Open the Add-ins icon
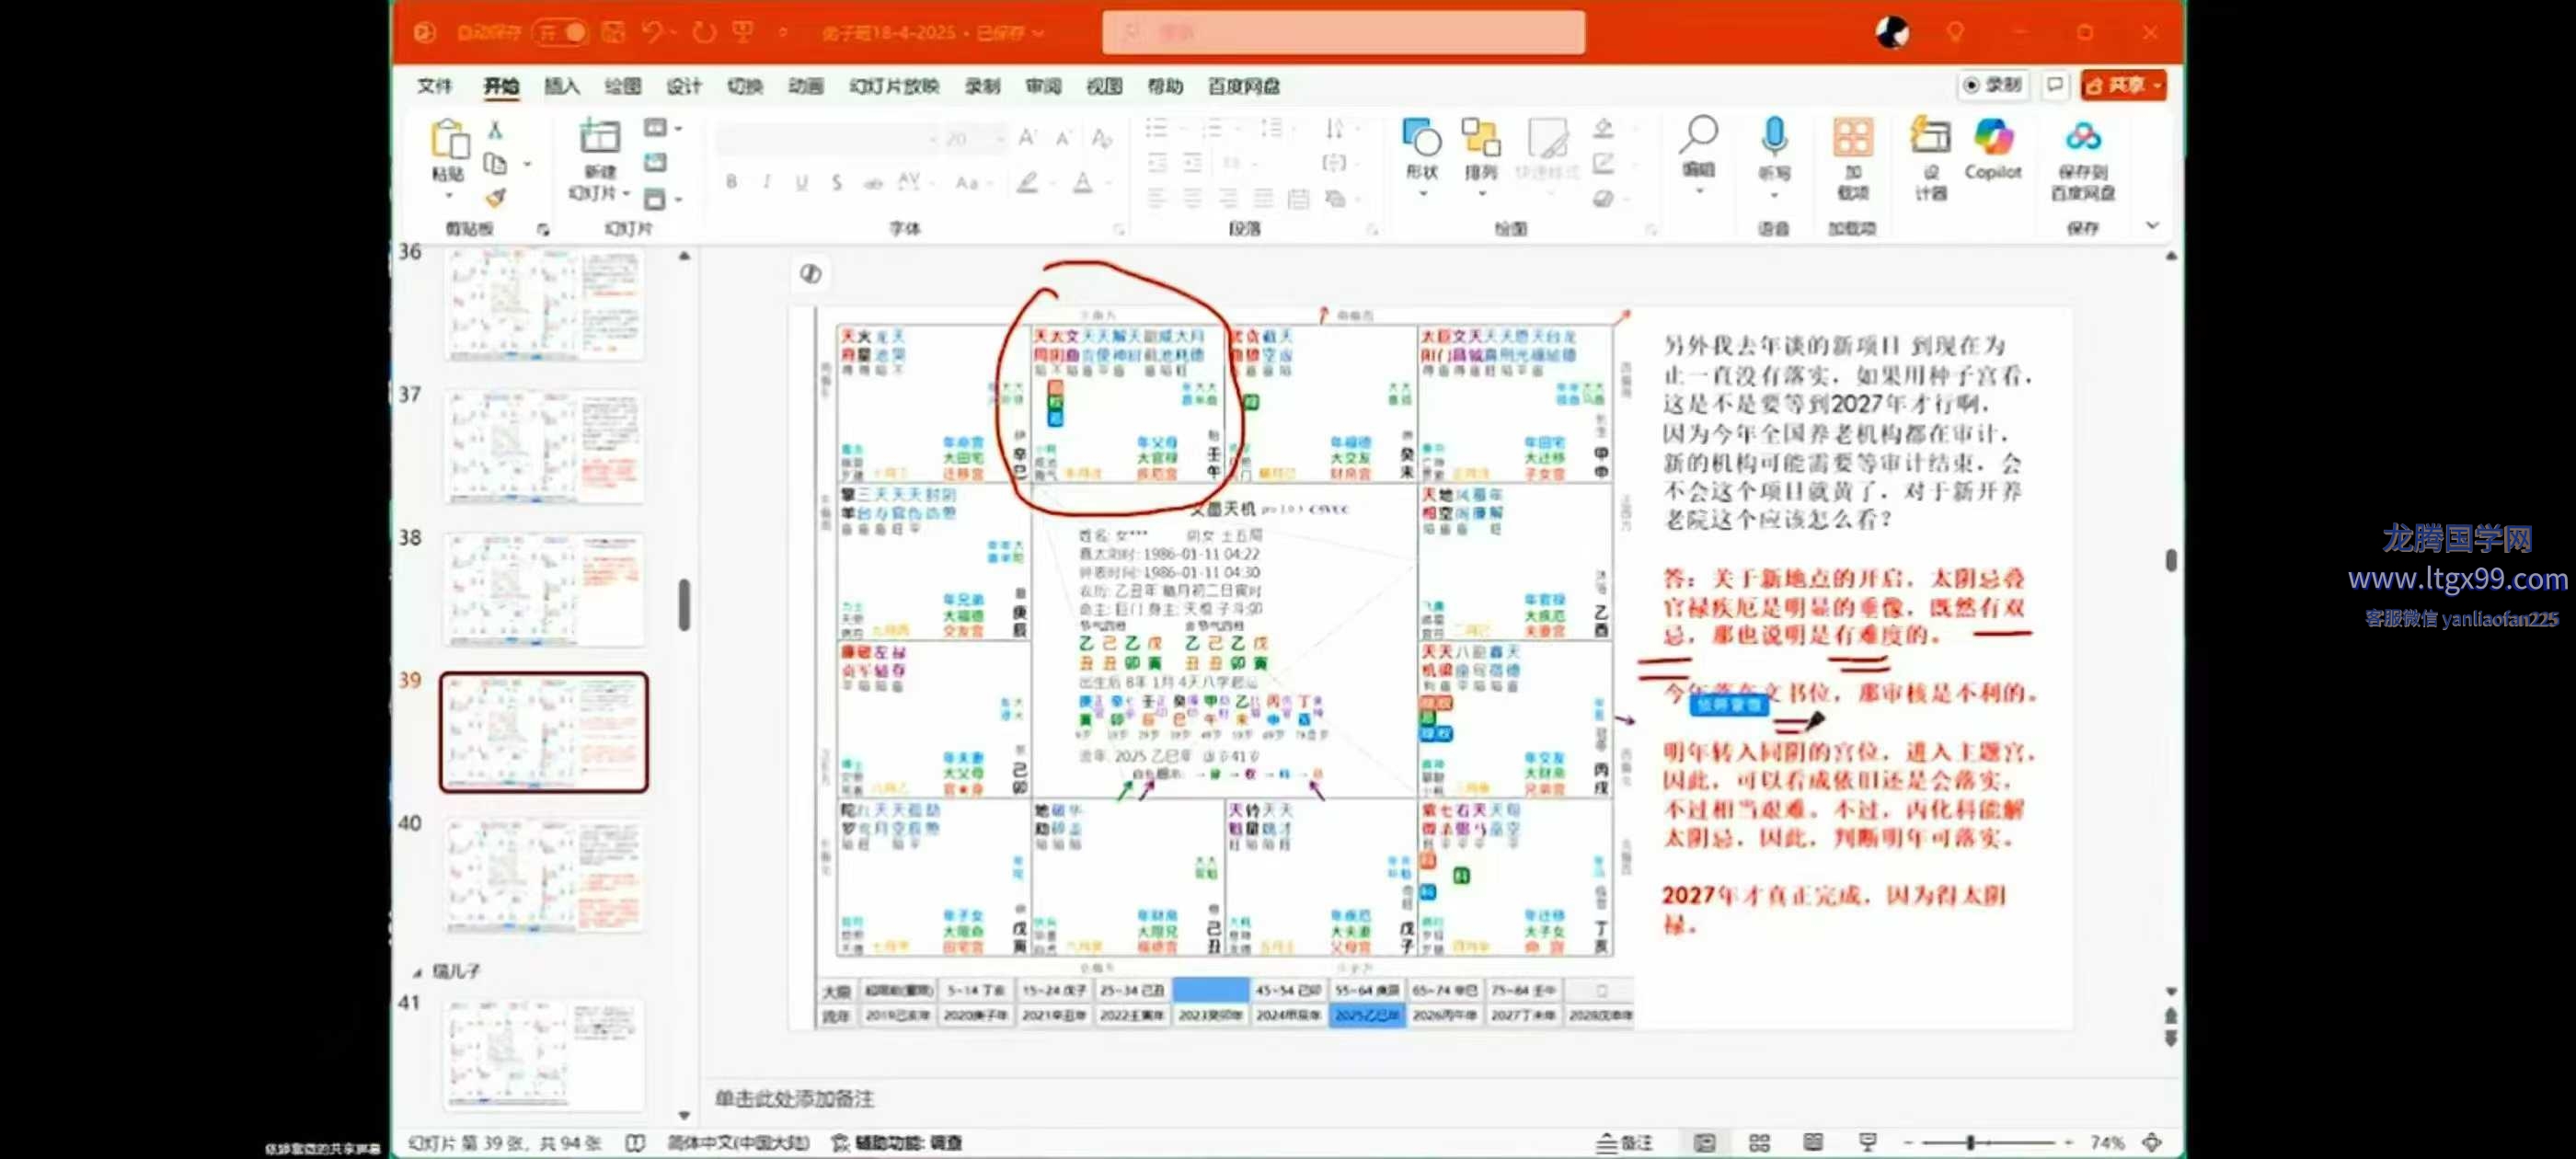 point(1852,137)
